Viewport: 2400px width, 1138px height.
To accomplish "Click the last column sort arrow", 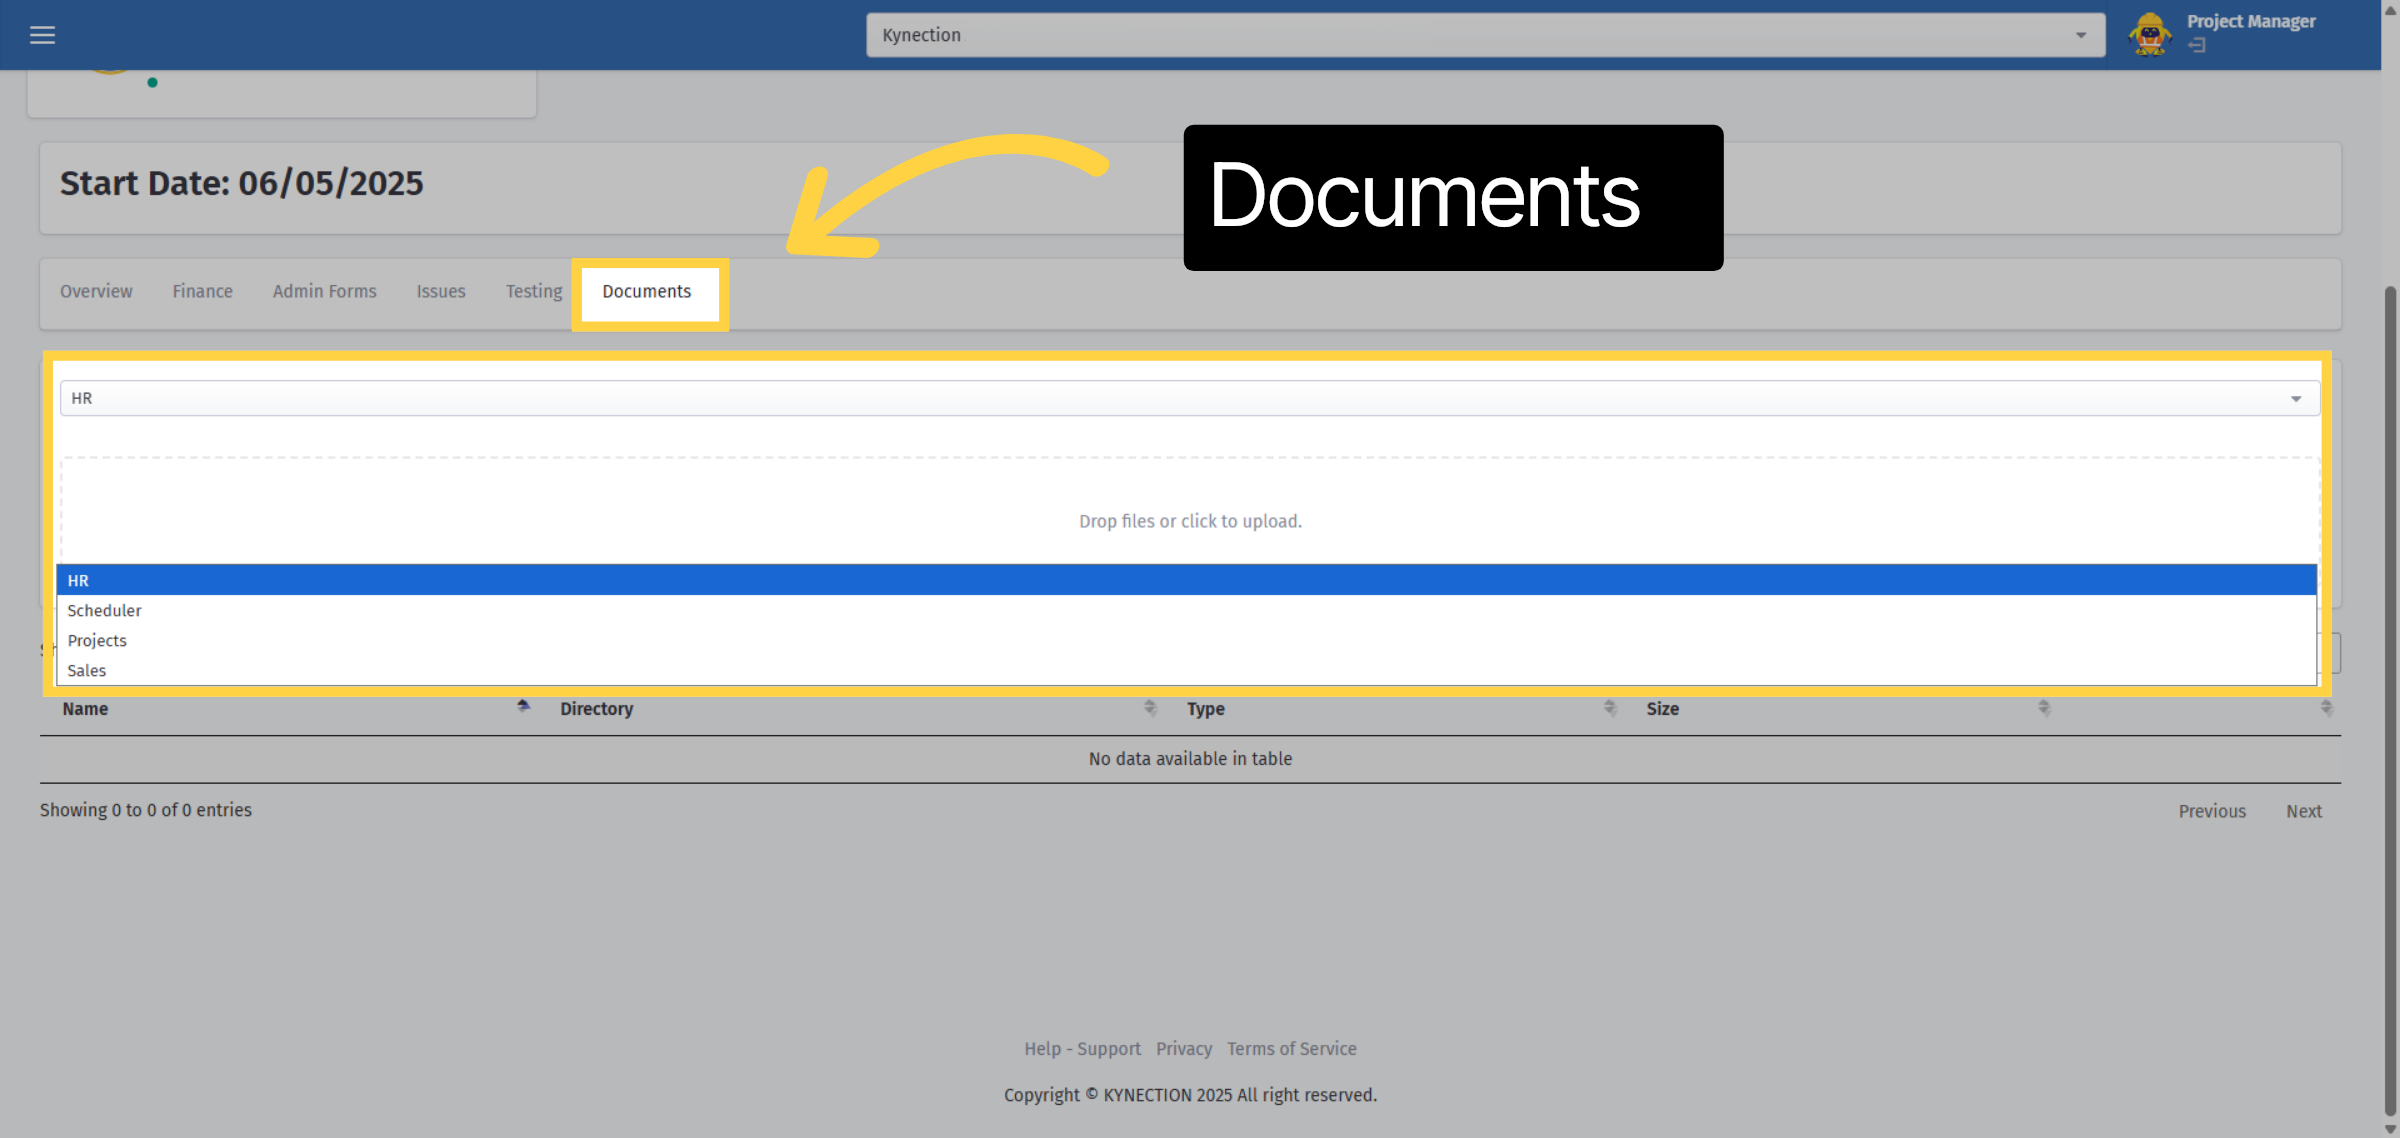I will 2327,707.
